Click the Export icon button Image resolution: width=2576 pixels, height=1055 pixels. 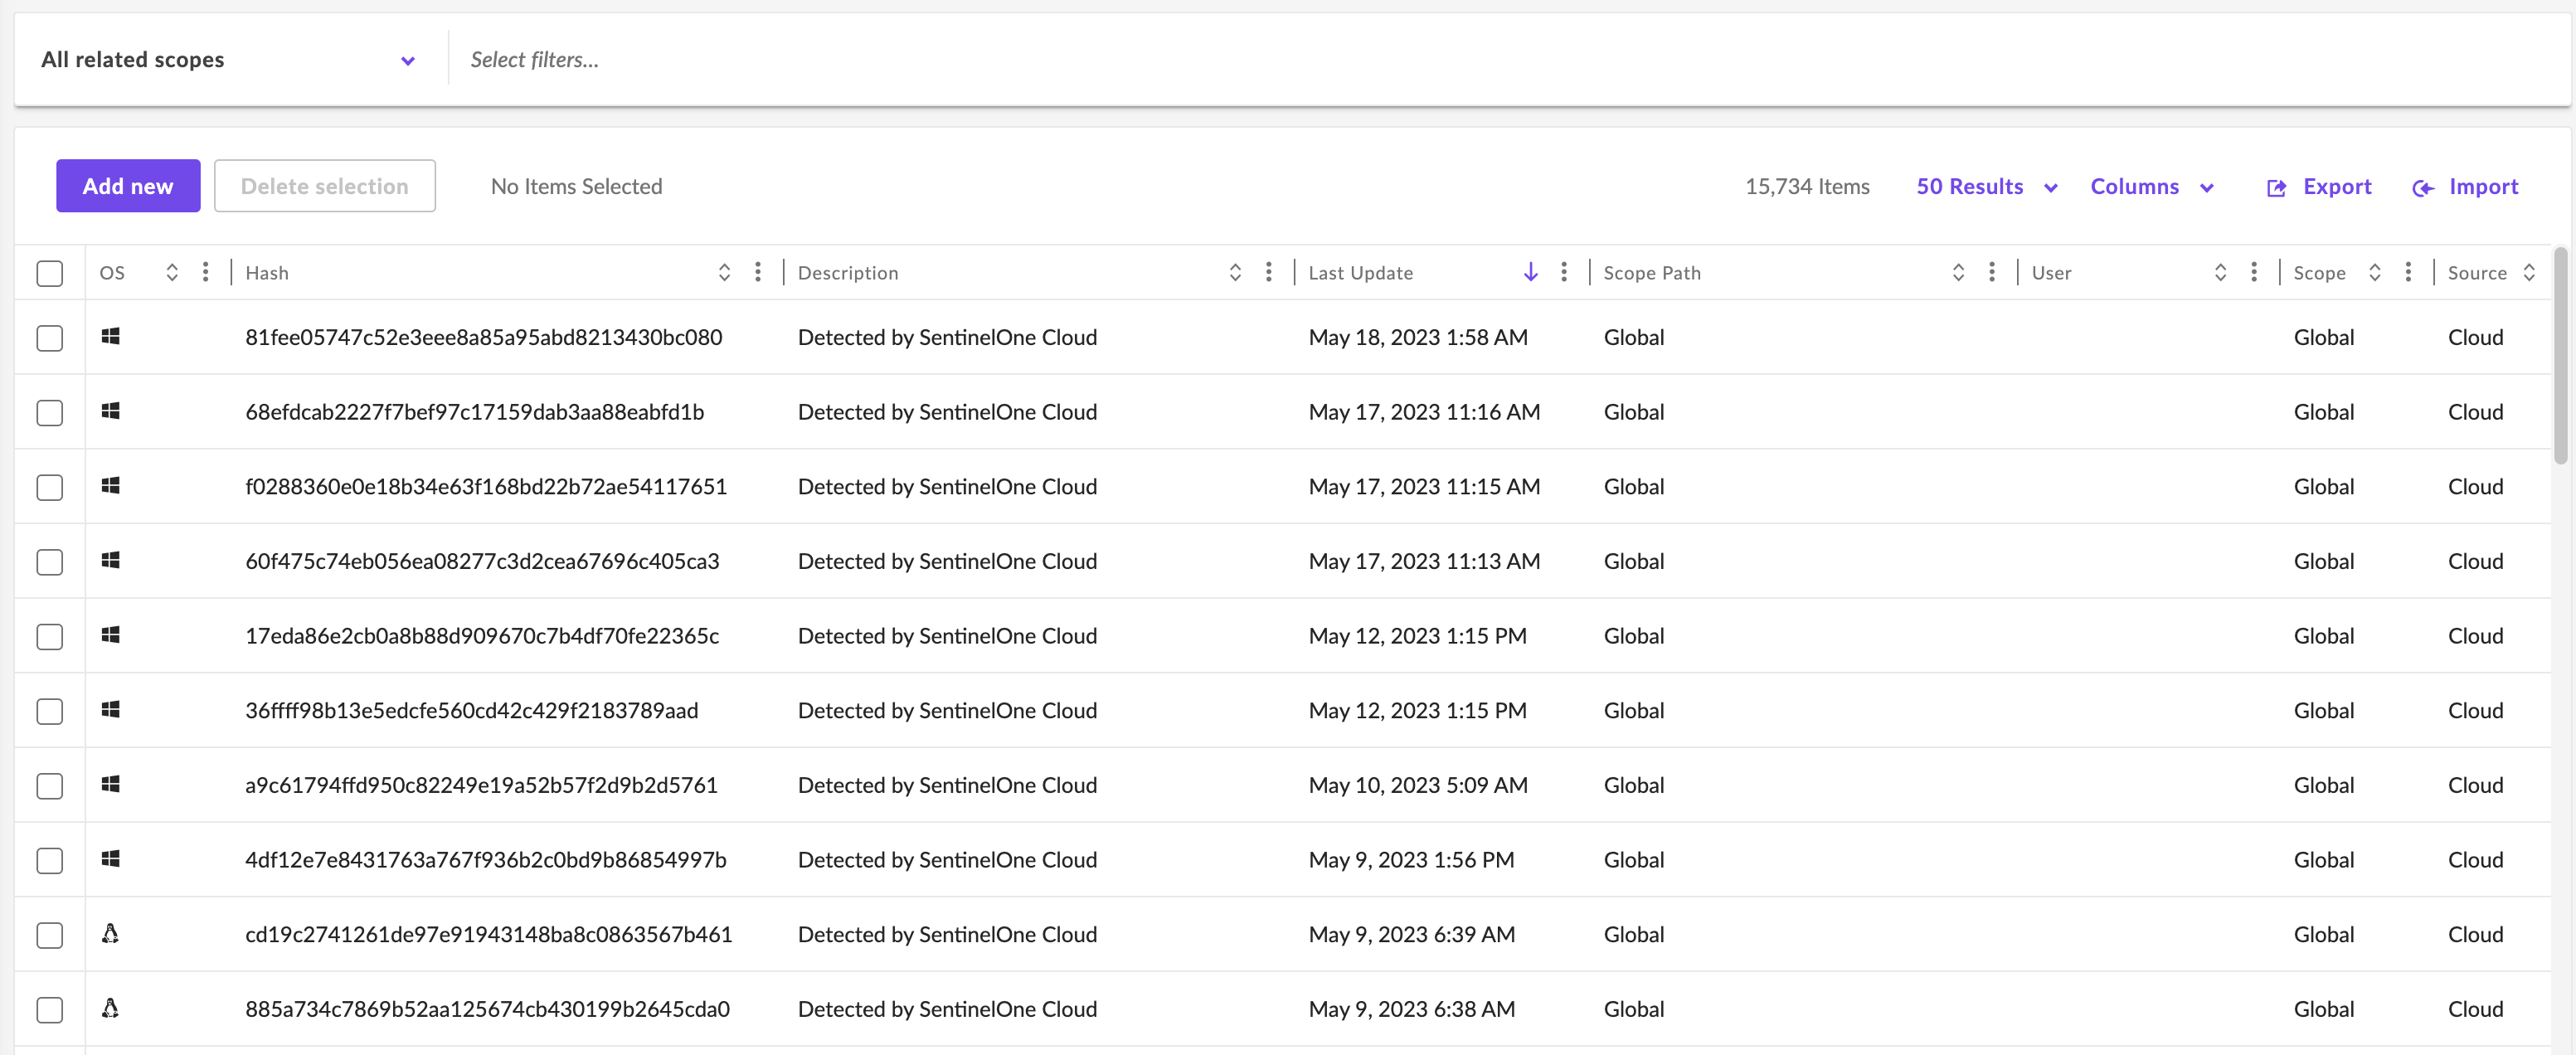(x=2276, y=187)
